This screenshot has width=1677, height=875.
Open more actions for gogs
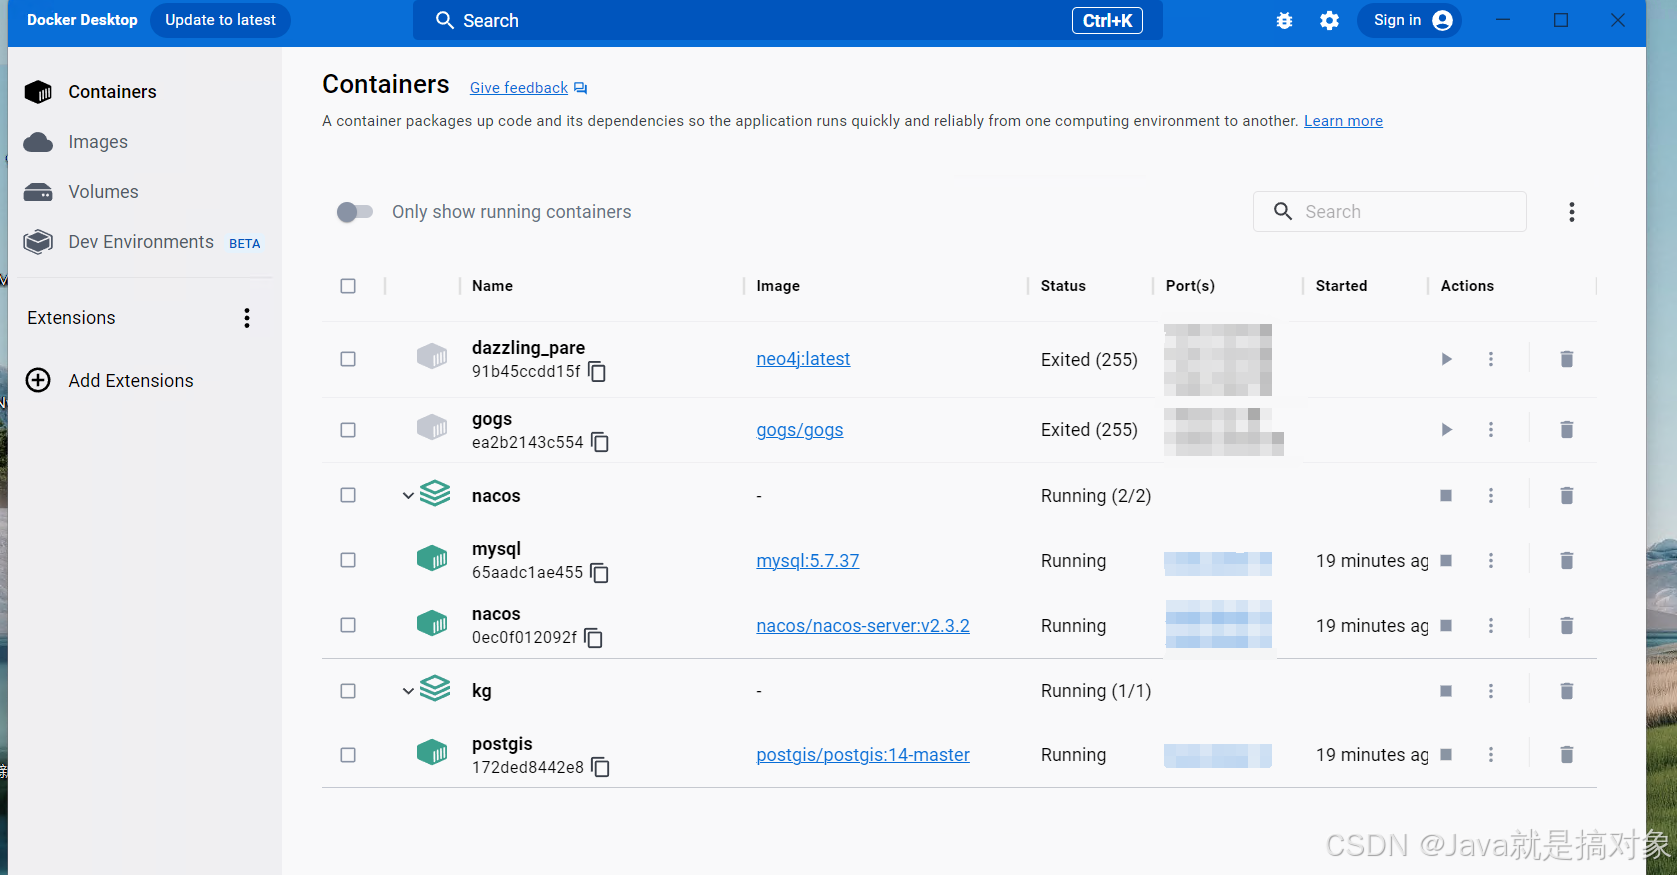[x=1491, y=430]
